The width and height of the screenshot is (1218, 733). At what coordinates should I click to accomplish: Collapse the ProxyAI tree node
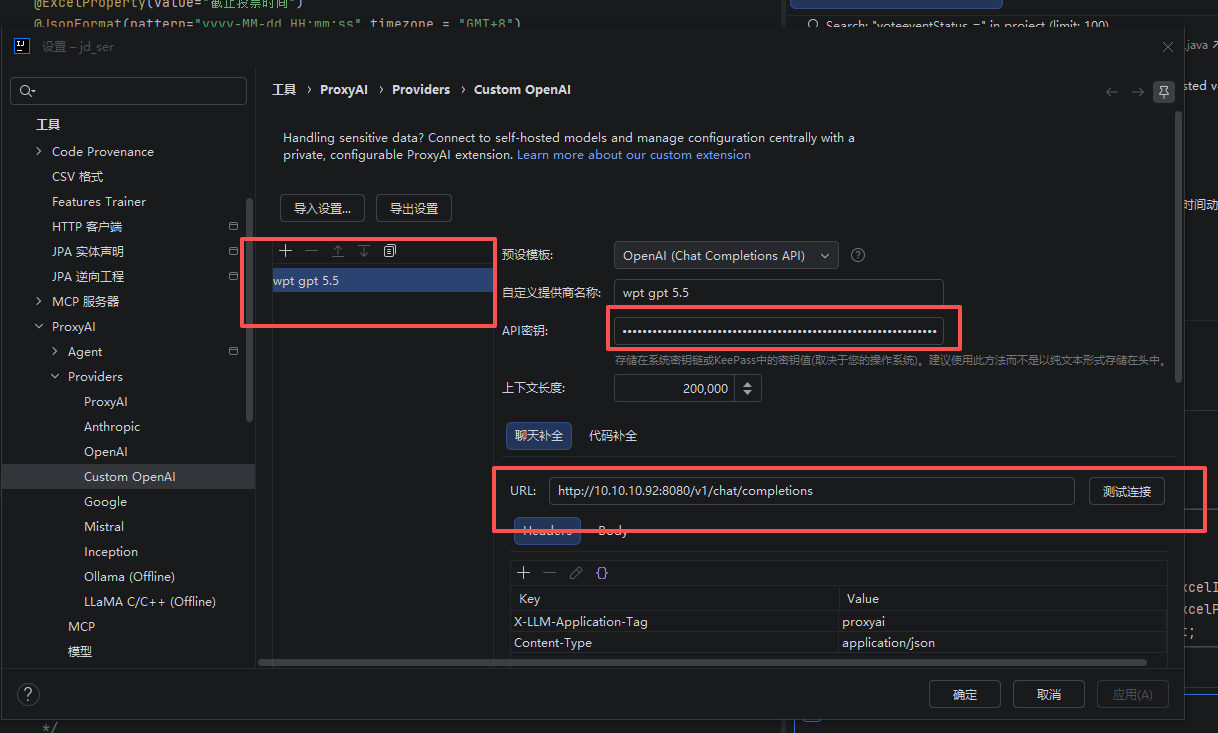[x=39, y=326]
